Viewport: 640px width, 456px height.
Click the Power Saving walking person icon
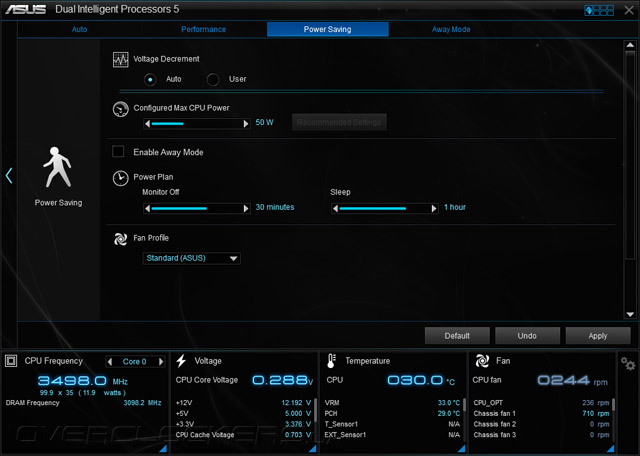[x=58, y=167]
